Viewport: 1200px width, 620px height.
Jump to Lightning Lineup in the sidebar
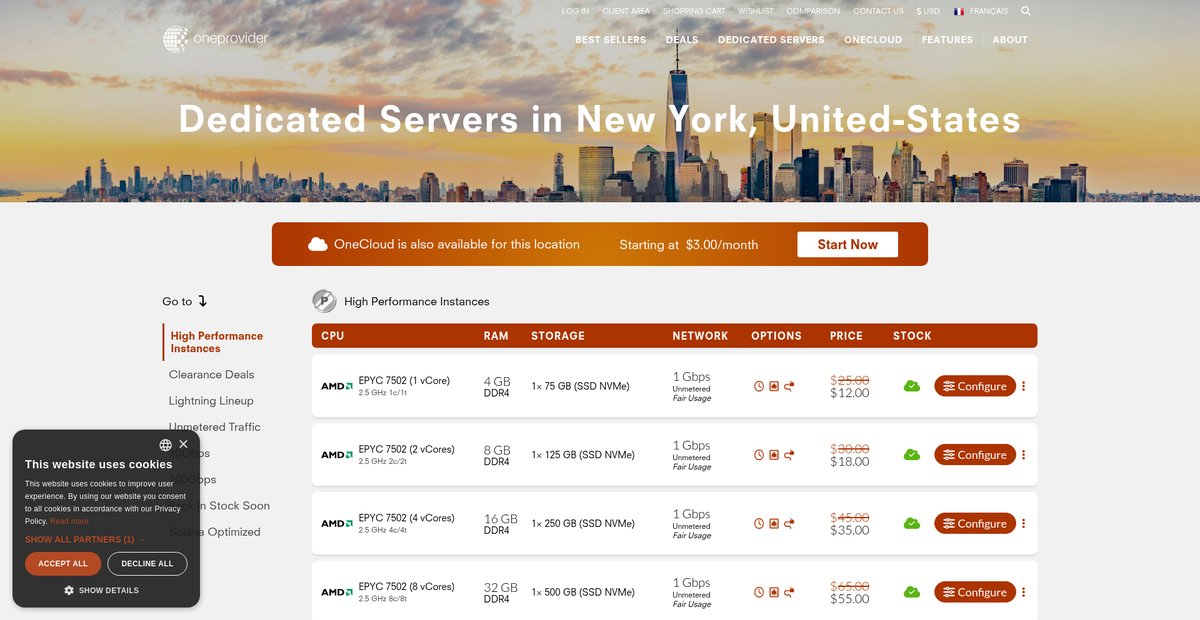tap(211, 401)
